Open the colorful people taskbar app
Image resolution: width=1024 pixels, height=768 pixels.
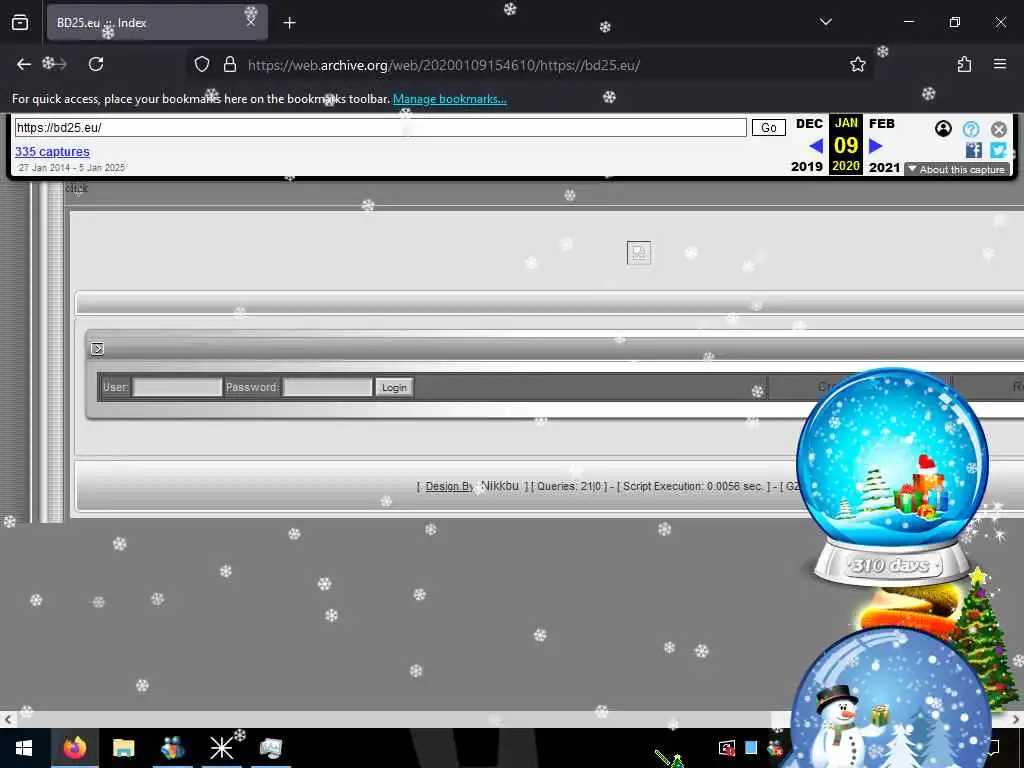coord(172,748)
